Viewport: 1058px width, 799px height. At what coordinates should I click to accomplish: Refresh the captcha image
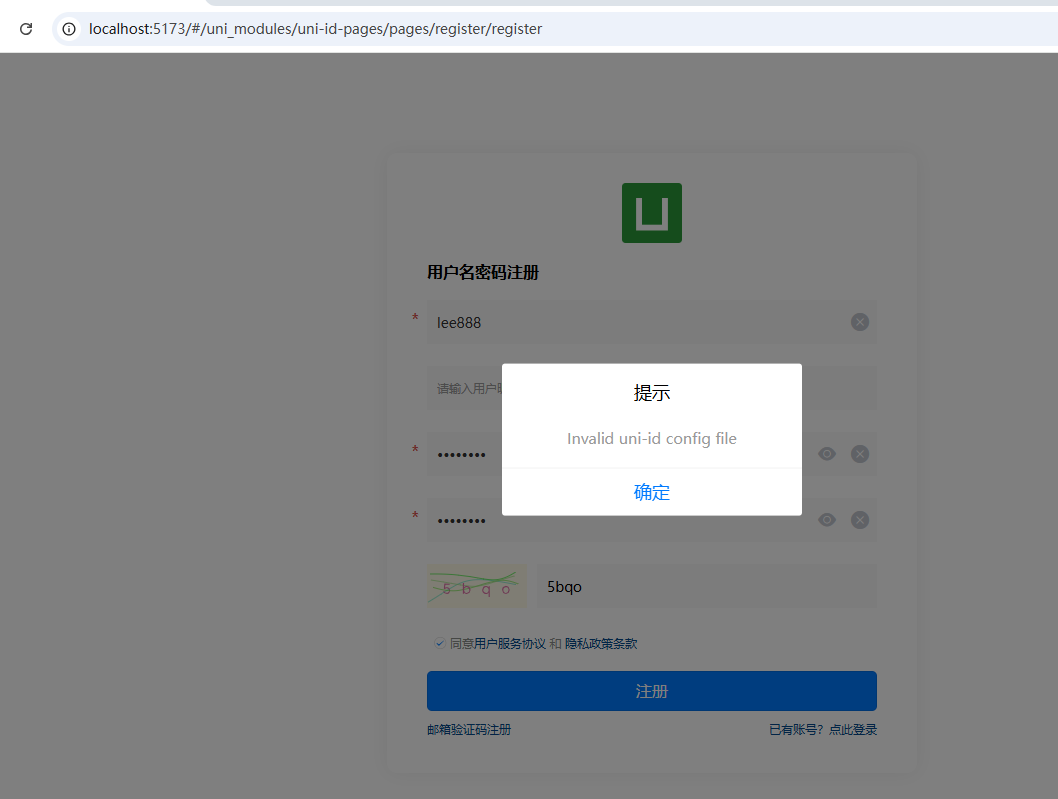[x=477, y=586]
